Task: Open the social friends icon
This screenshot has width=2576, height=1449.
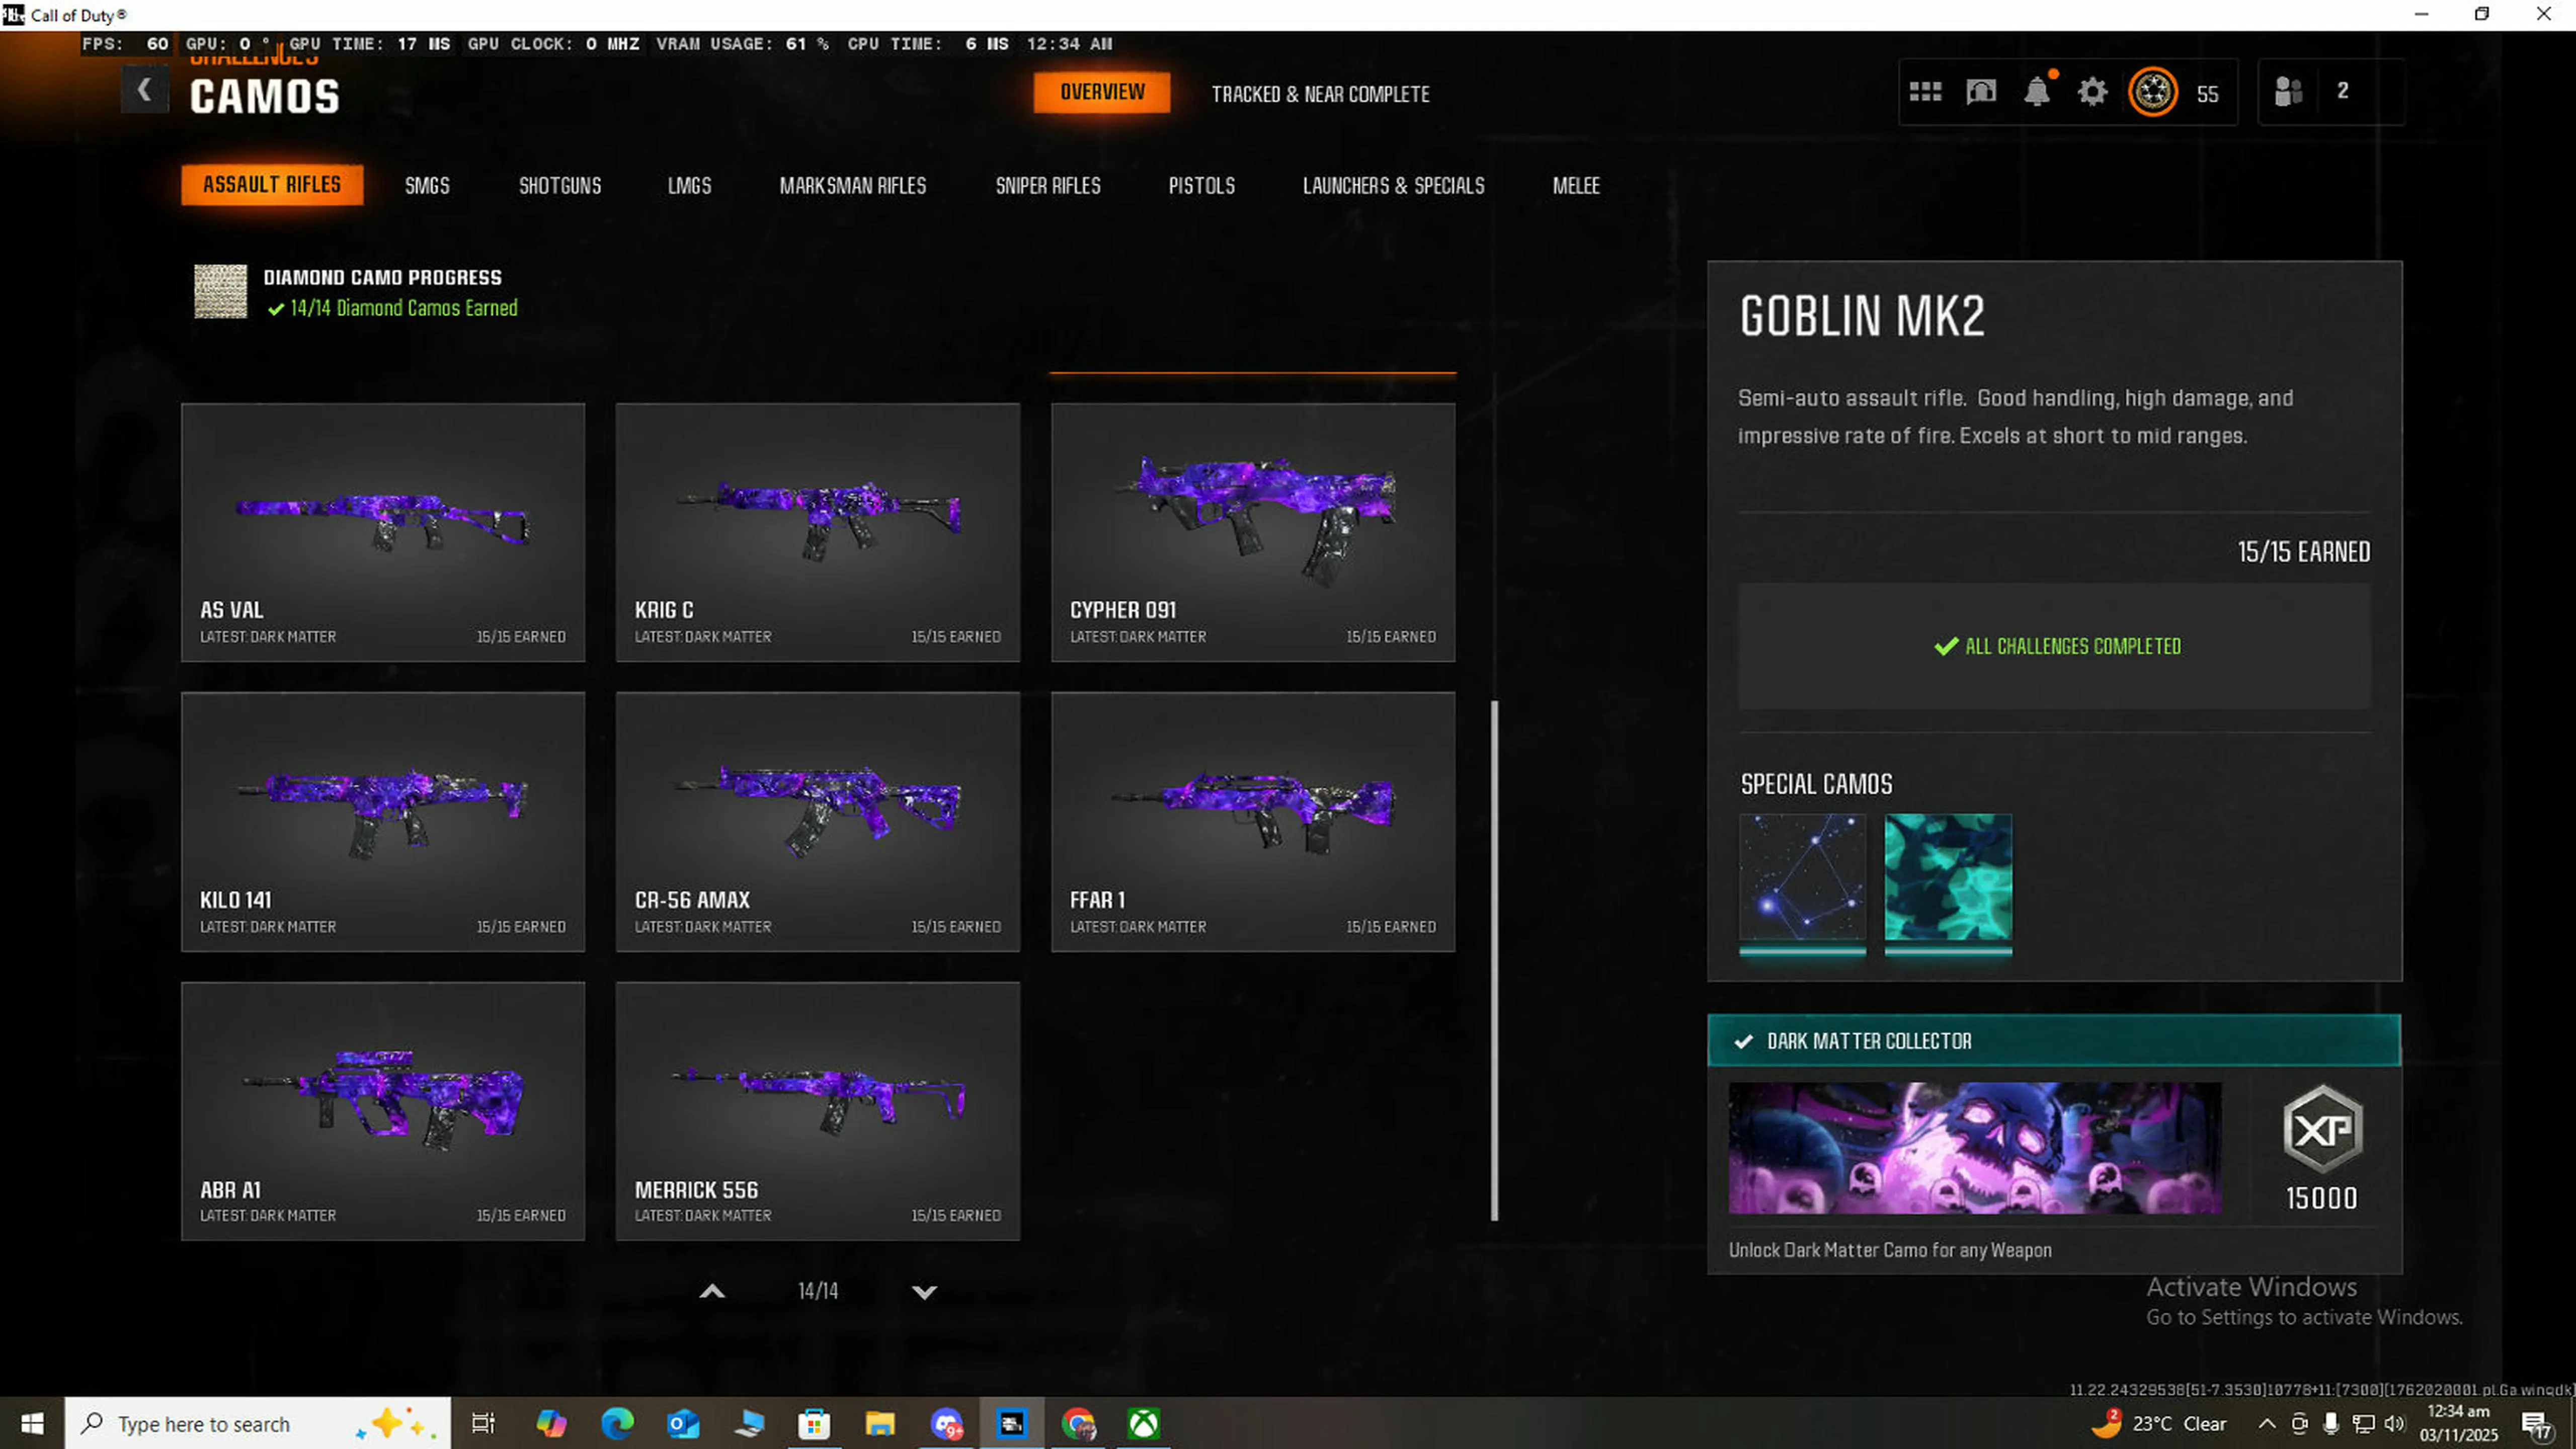Action: [2289, 92]
